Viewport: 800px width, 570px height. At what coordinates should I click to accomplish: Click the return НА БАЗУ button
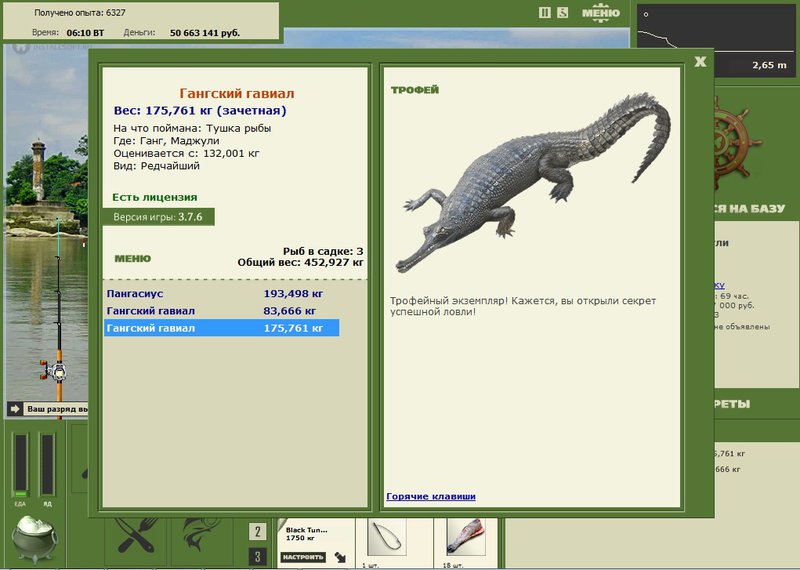pos(749,208)
